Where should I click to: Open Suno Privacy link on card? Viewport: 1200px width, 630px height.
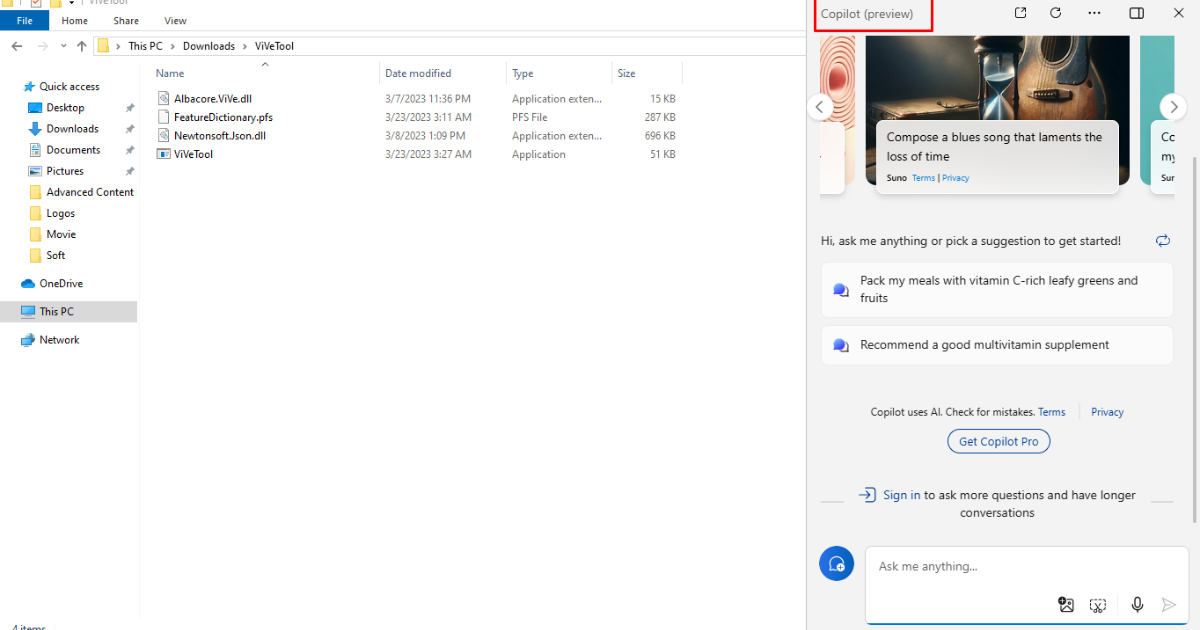click(955, 178)
